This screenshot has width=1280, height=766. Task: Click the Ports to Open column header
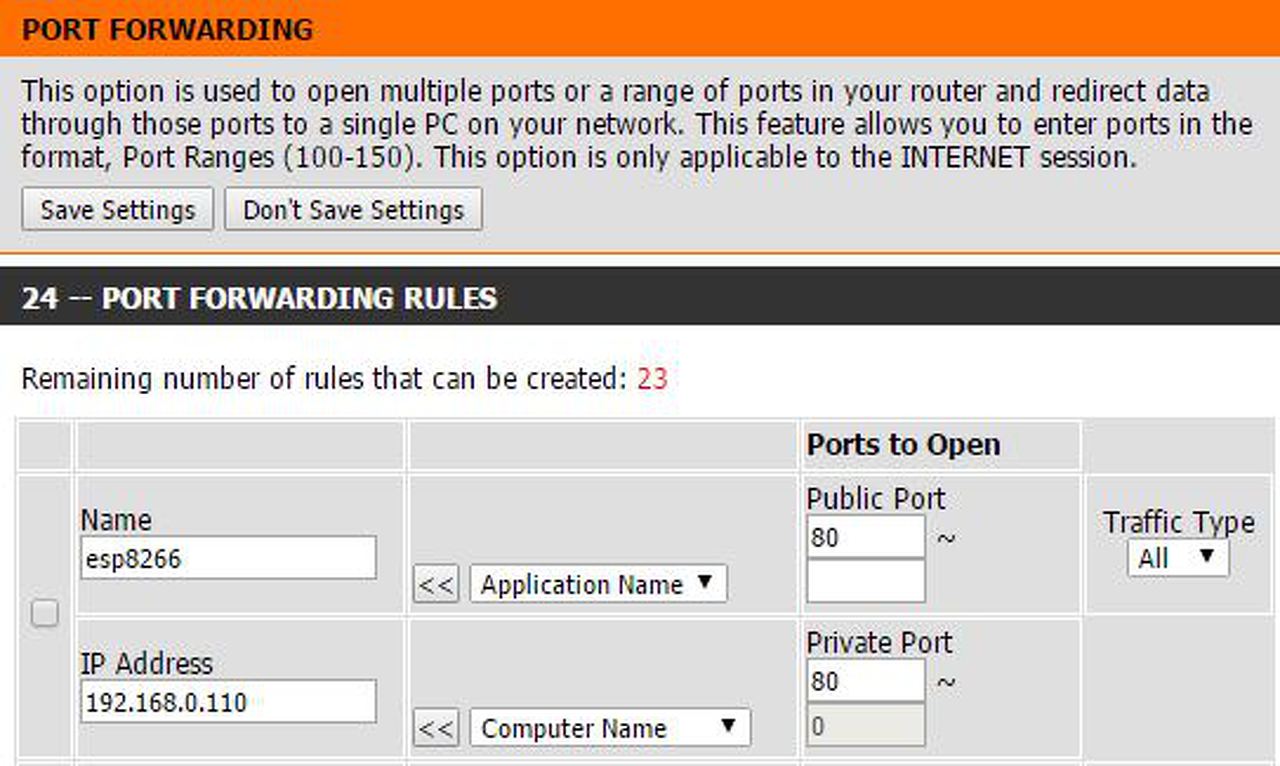[x=903, y=445]
